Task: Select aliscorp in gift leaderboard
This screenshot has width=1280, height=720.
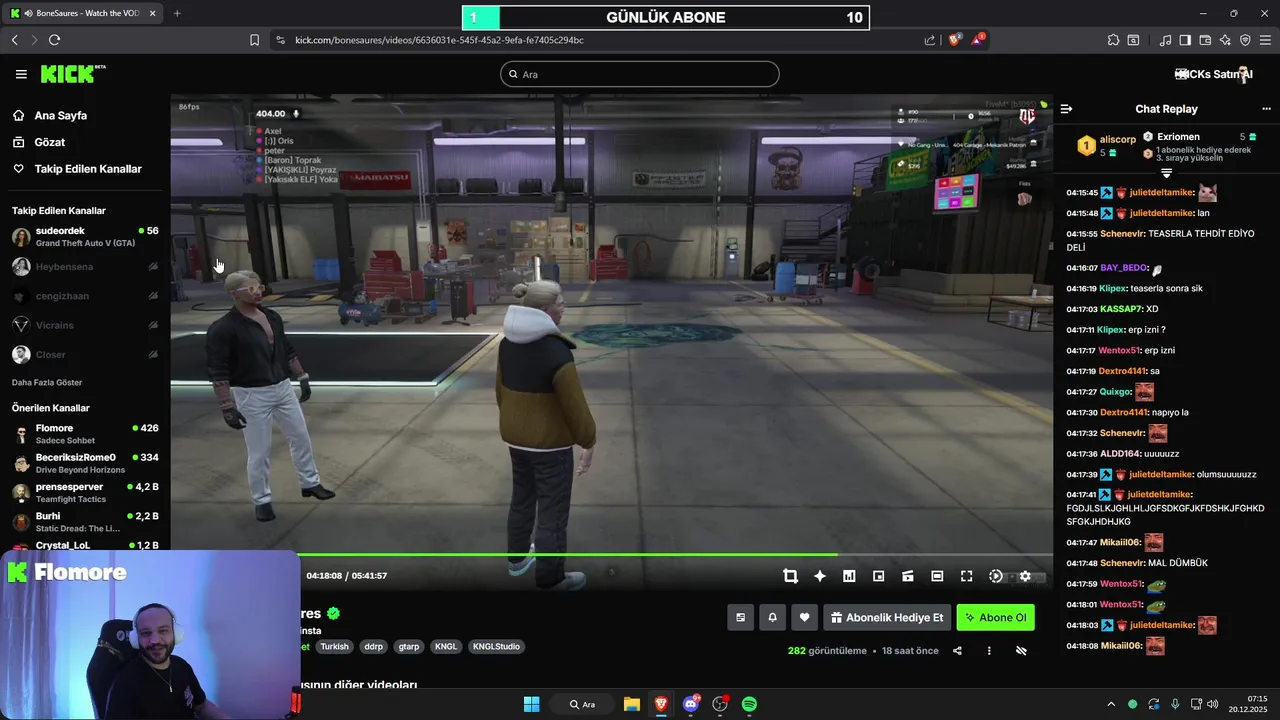Action: click(x=1105, y=145)
